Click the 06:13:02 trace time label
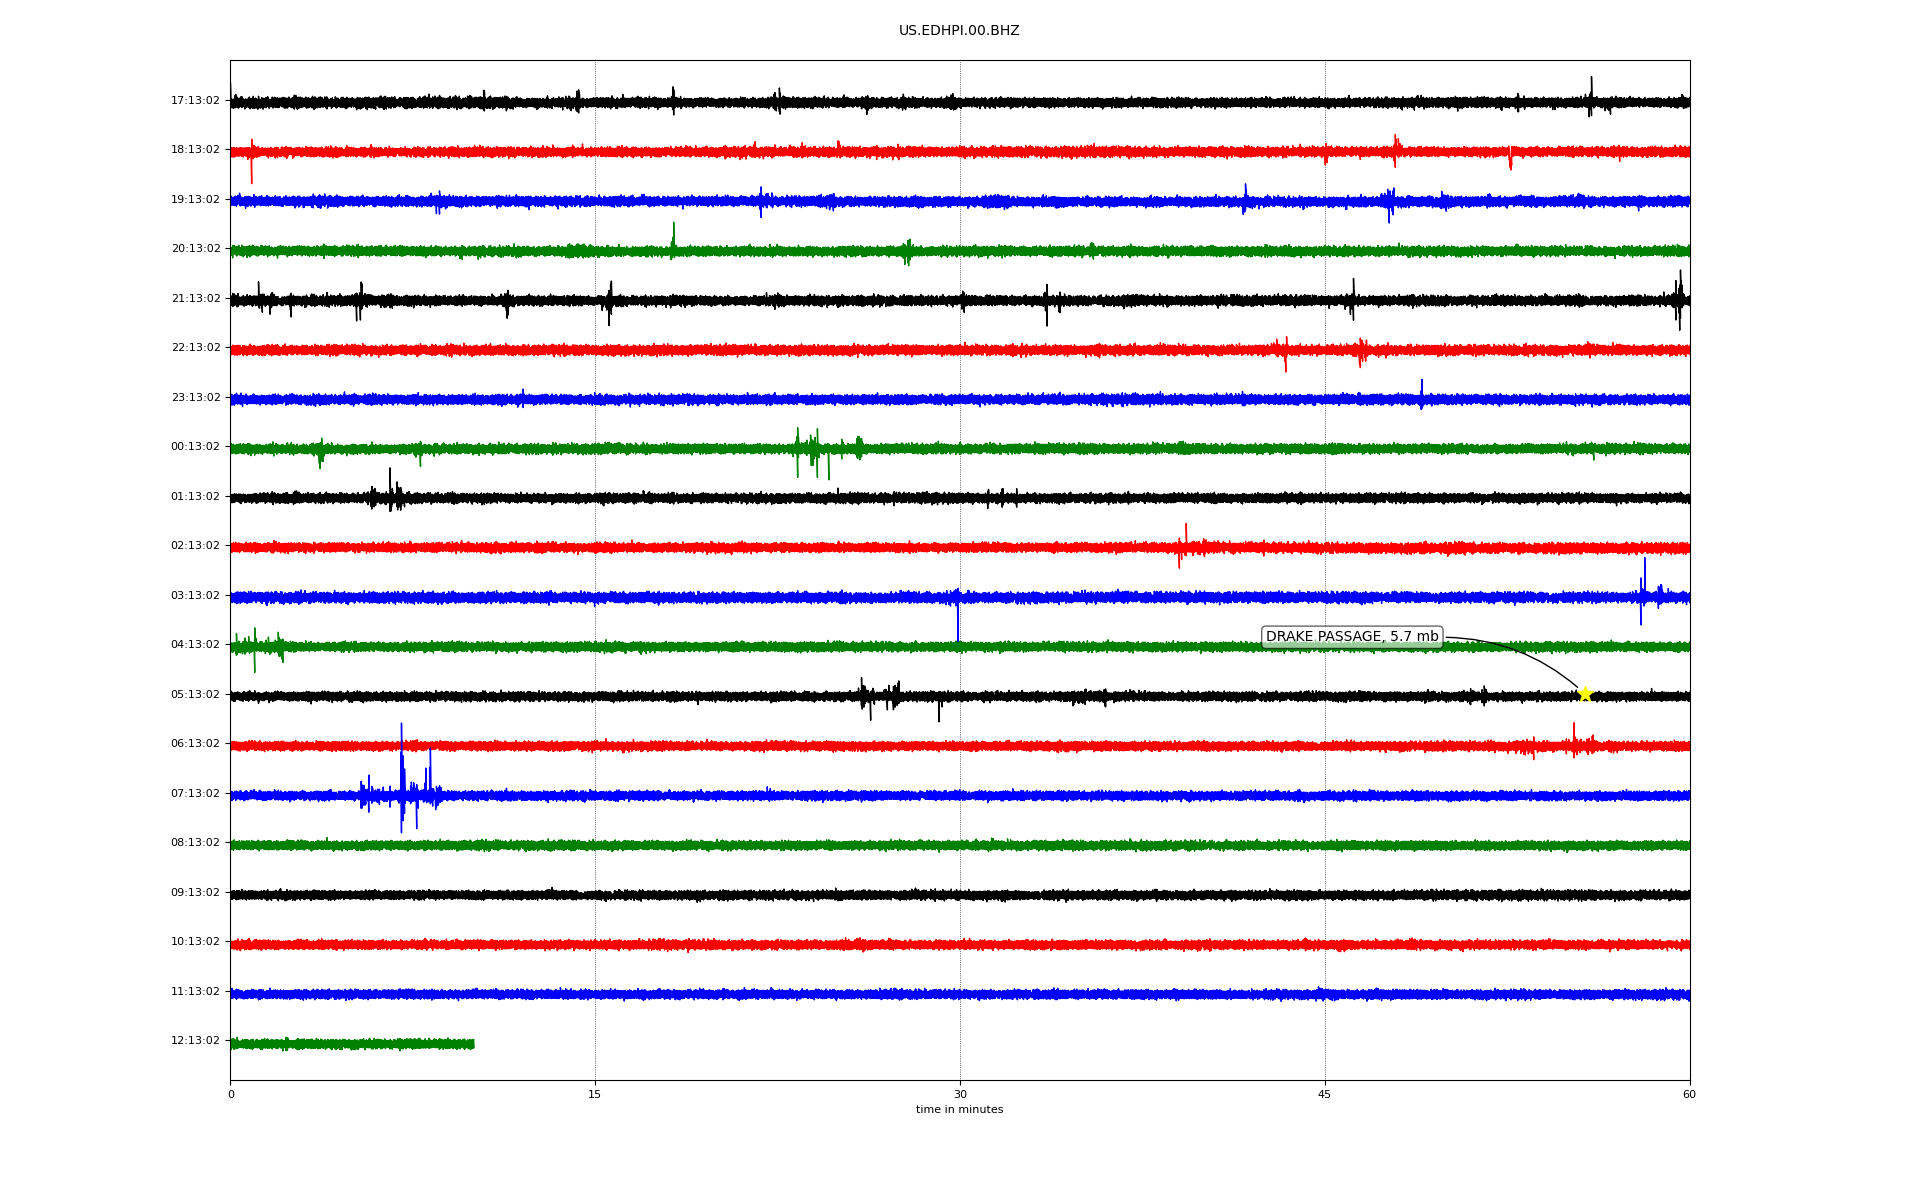This screenshot has height=1200, width=1920. click(195, 744)
